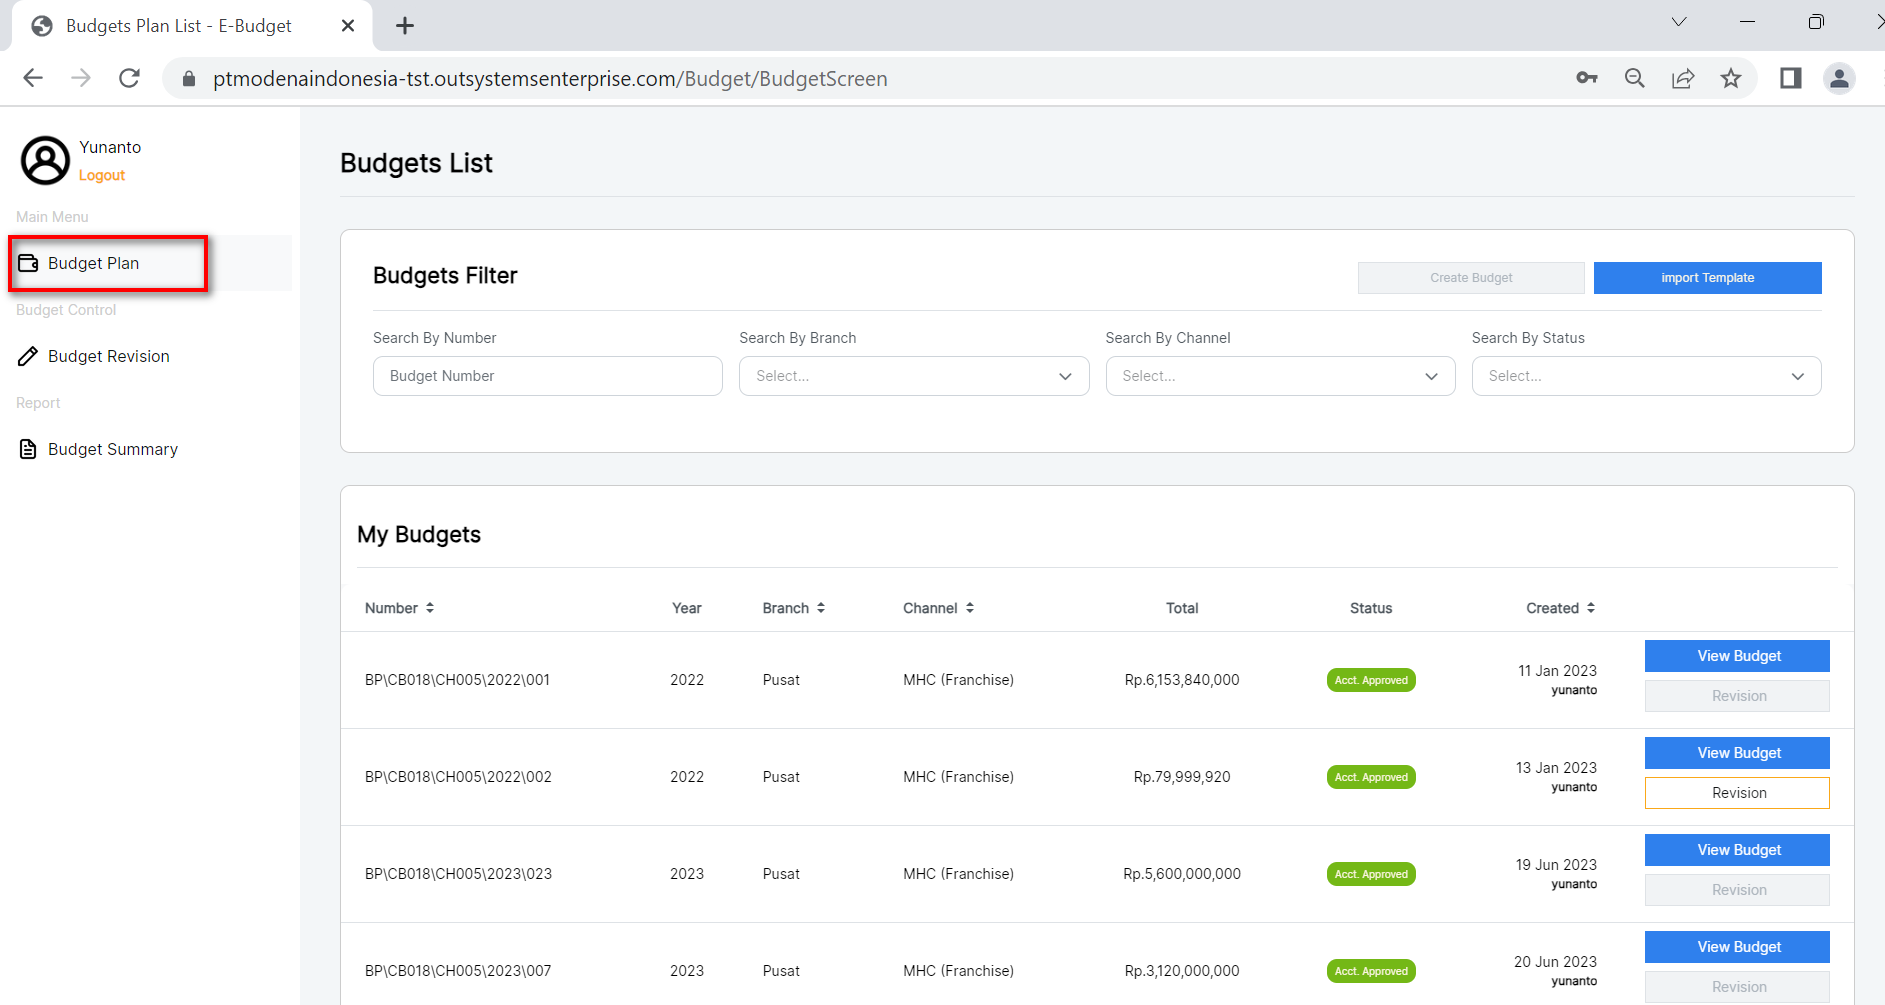Click the share page icon in address bar
Screen dimensions: 1885x1005
1683,78
